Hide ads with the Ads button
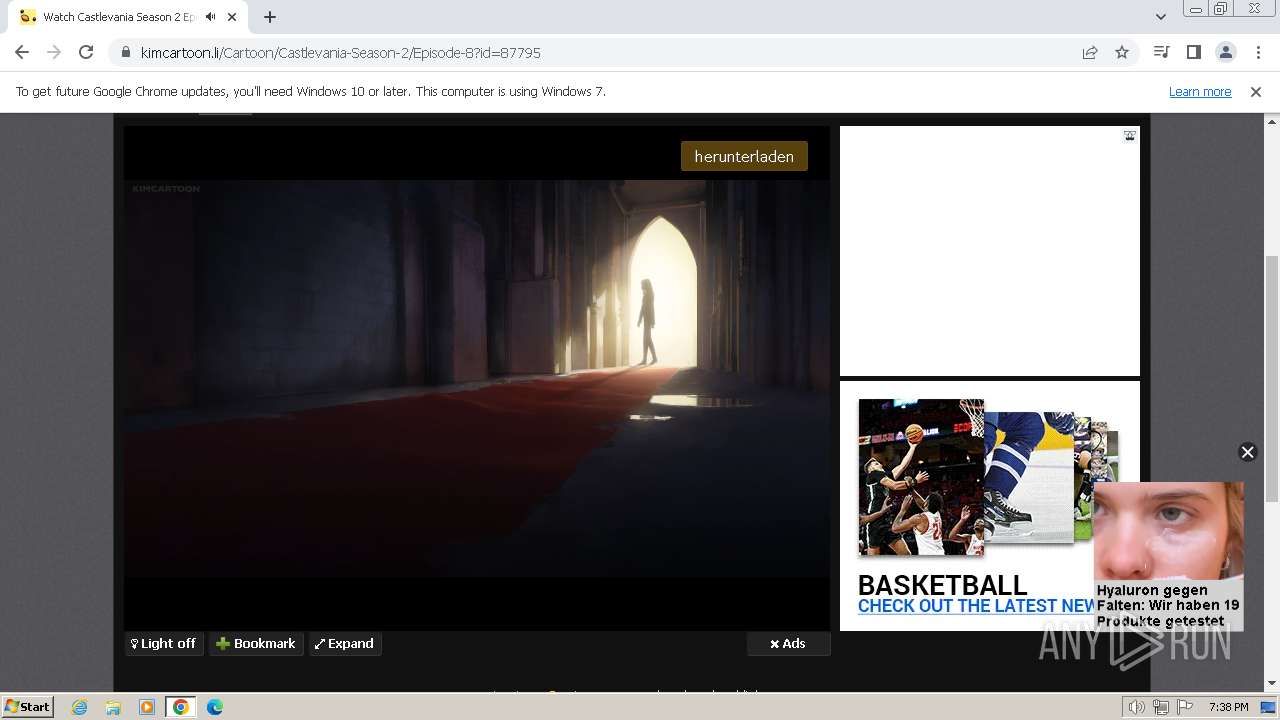The width and height of the screenshot is (1280, 720). (788, 643)
